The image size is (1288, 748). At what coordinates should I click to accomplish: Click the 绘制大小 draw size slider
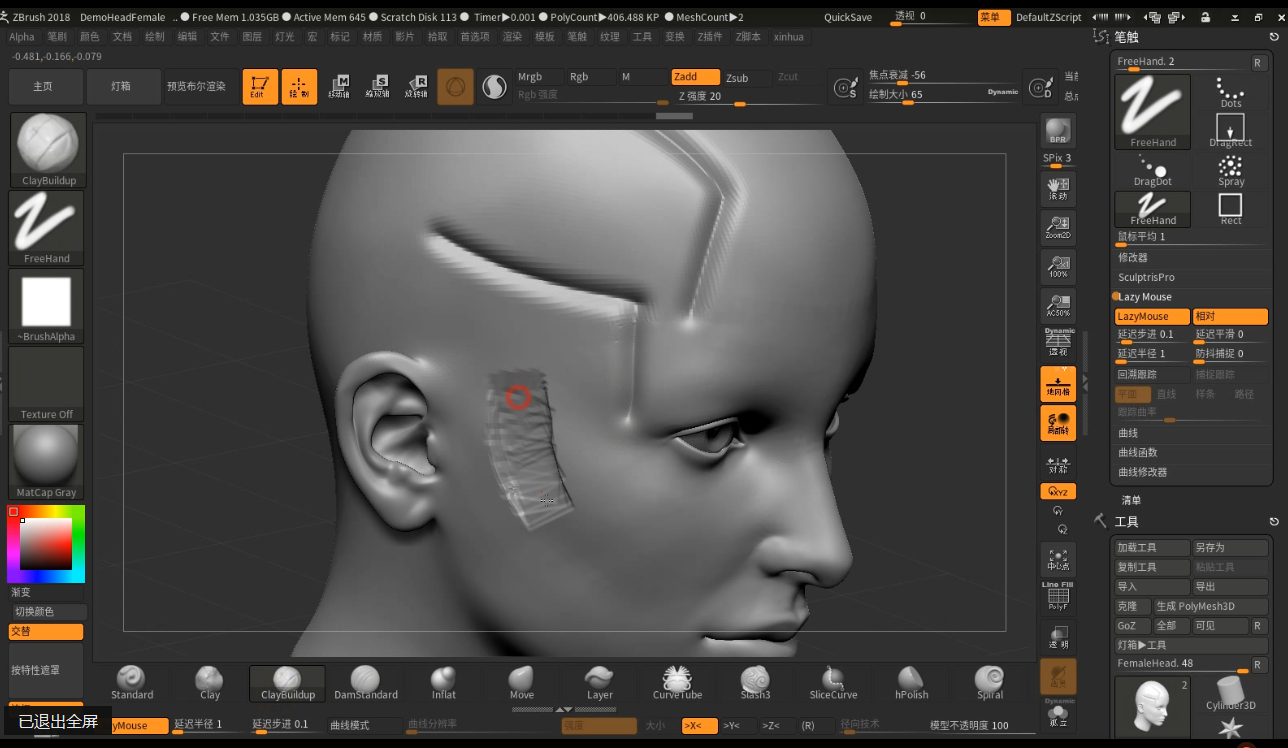(943, 95)
